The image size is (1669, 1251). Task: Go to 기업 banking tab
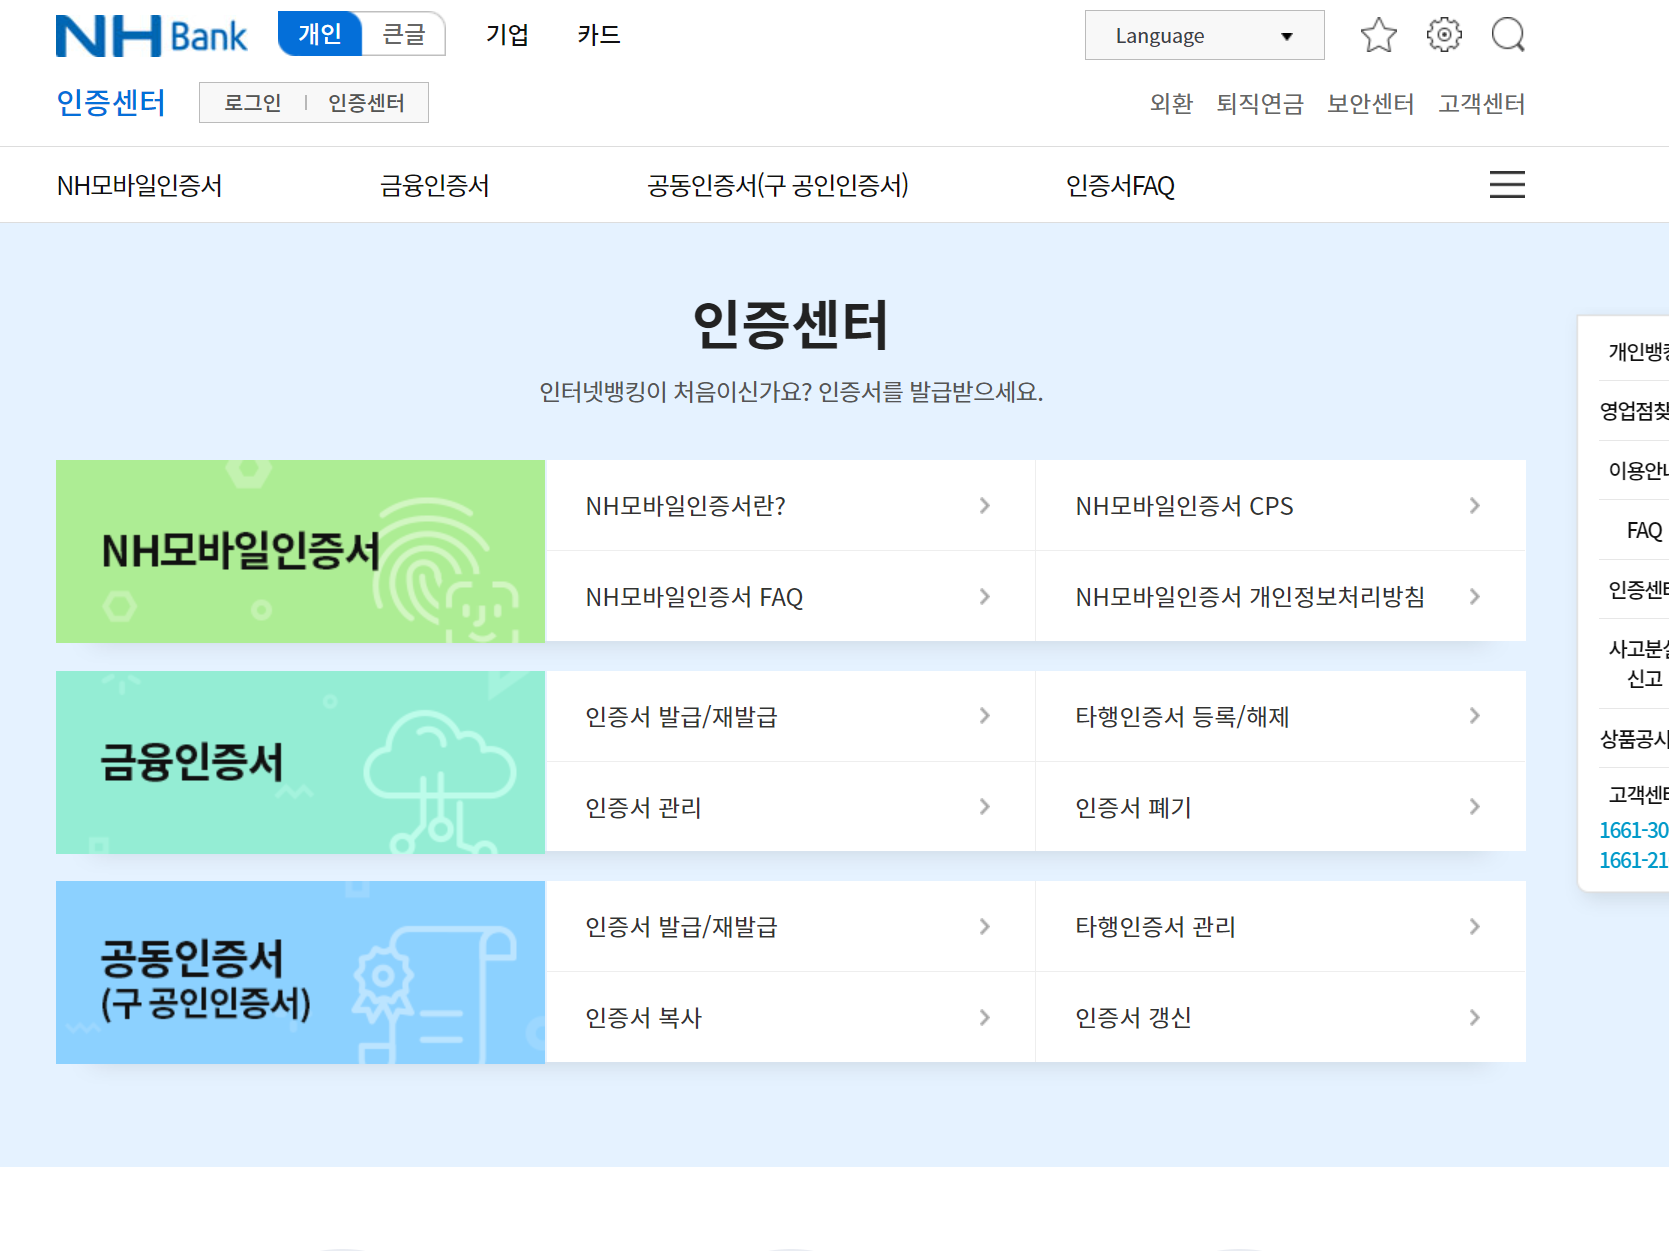coord(507,35)
